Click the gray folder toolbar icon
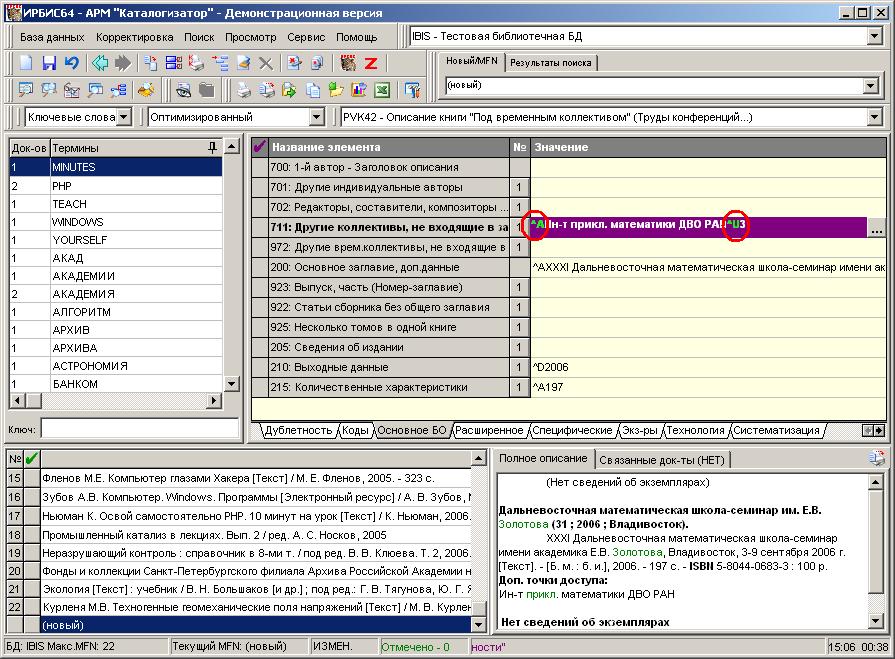Screen dimensions: 895x659 [x=207, y=90]
